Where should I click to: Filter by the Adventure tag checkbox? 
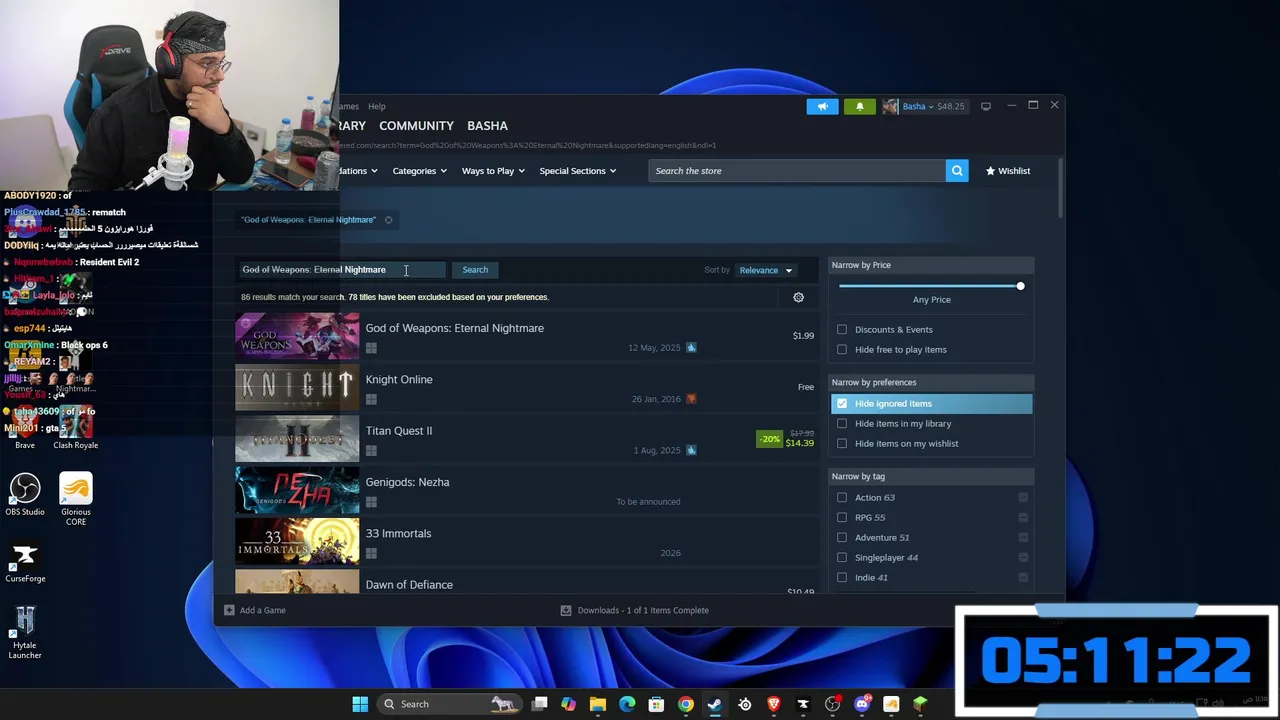[x=842, y=537]
